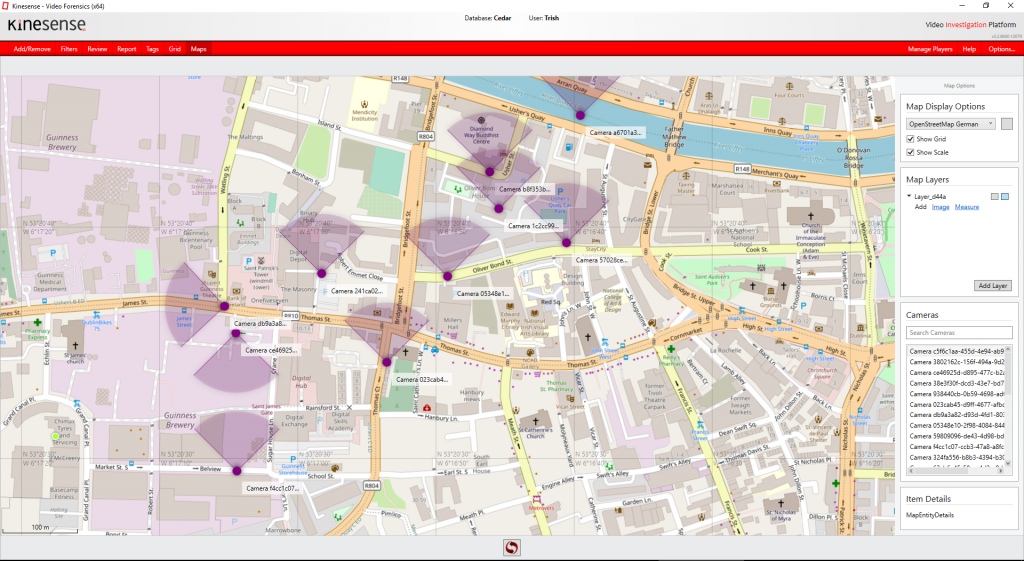Open the Maps menu

tap(199, 49)
